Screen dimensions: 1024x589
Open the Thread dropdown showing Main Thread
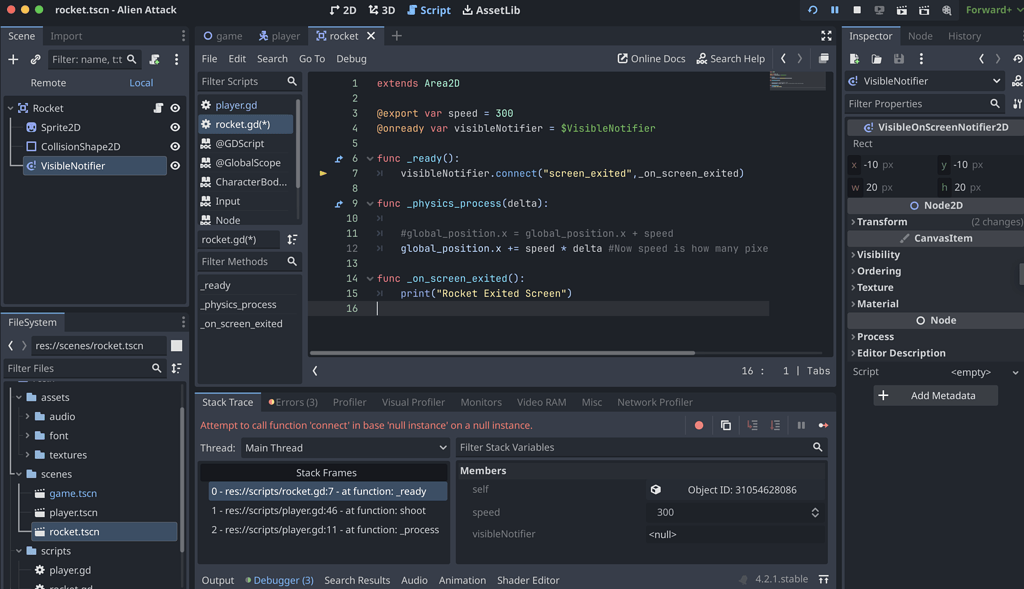[x=345, y=448]
